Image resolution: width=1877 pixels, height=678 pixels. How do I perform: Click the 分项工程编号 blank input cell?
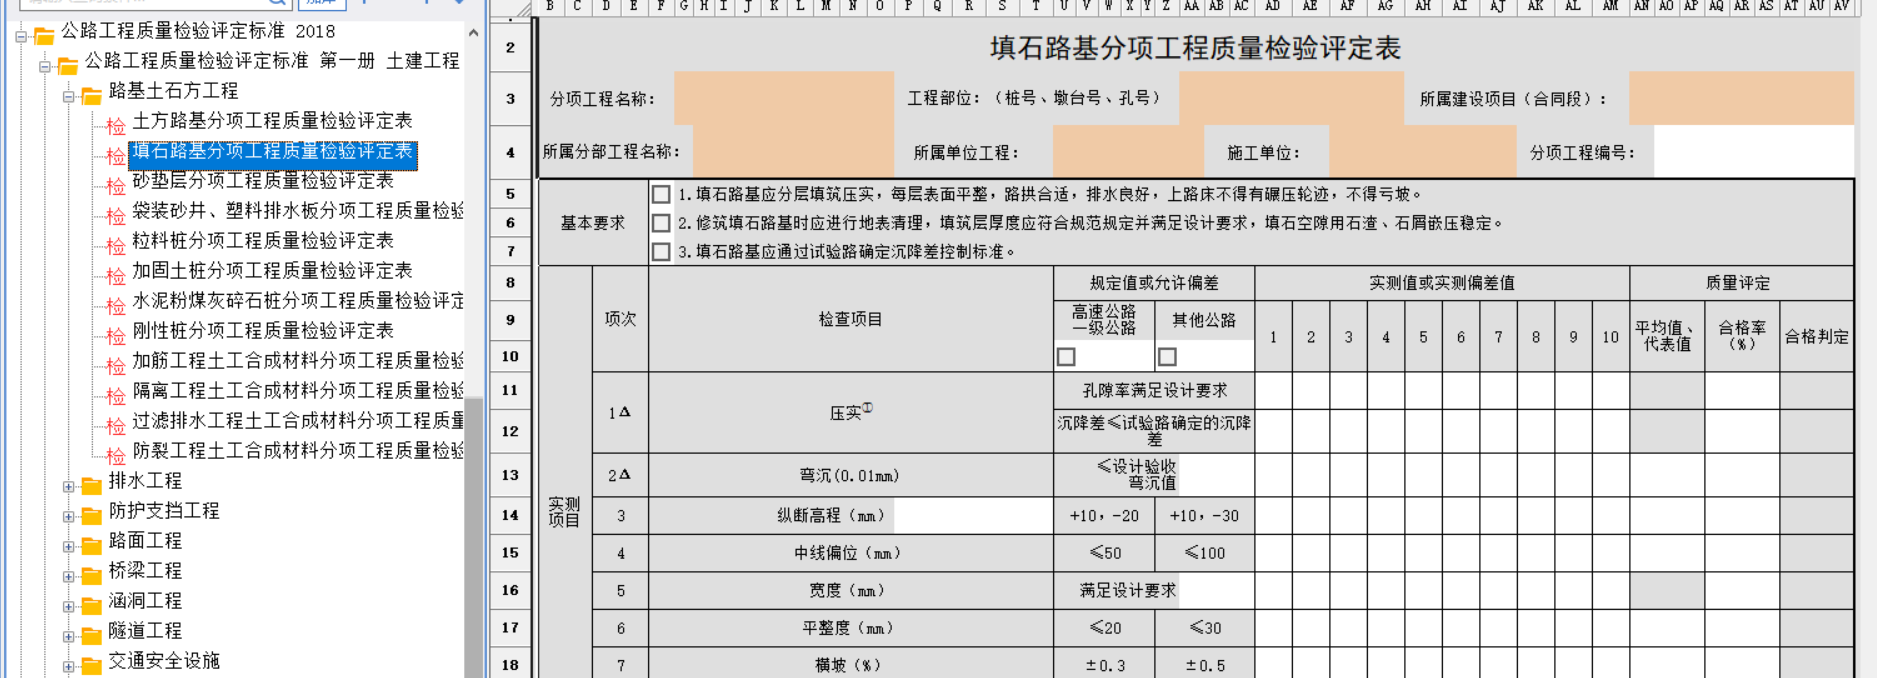[x=1754, y=152]
